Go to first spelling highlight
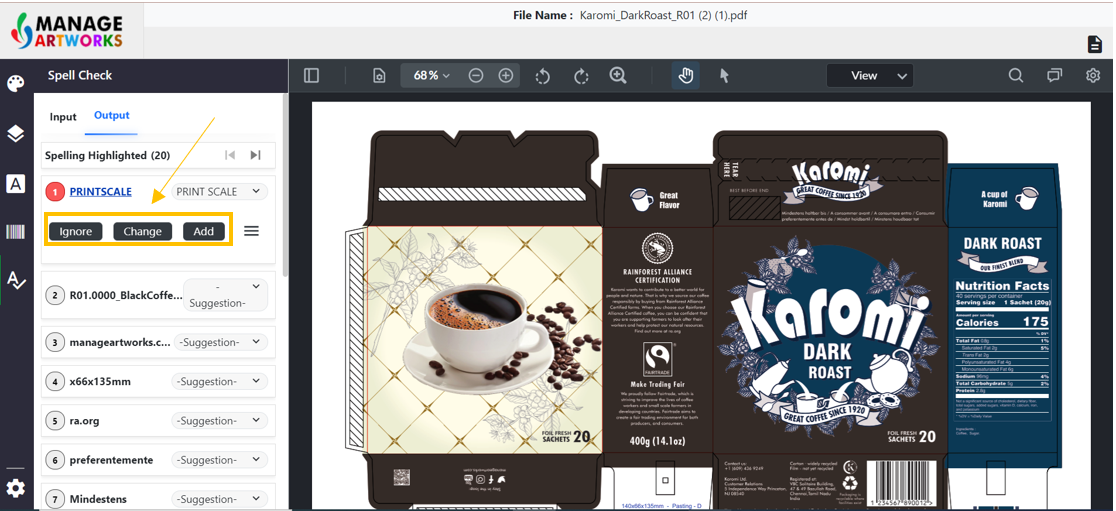 (x=230, y=155)
